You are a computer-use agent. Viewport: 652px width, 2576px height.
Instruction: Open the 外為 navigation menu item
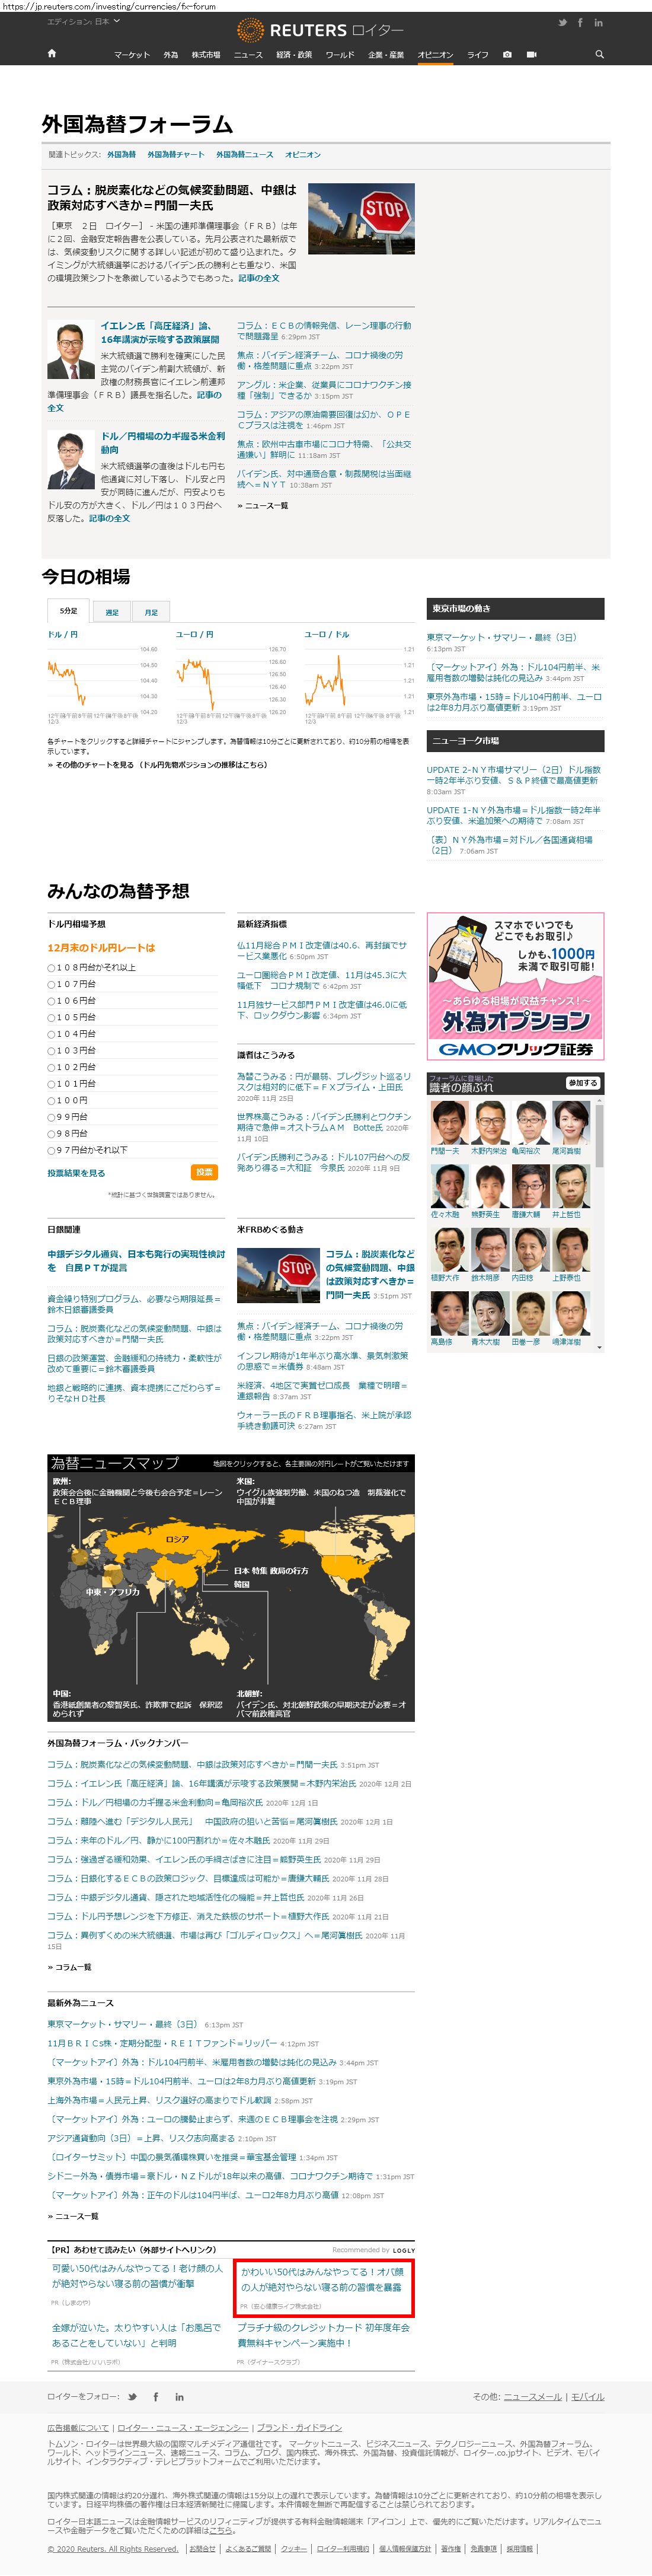click(x=171, y=55)
